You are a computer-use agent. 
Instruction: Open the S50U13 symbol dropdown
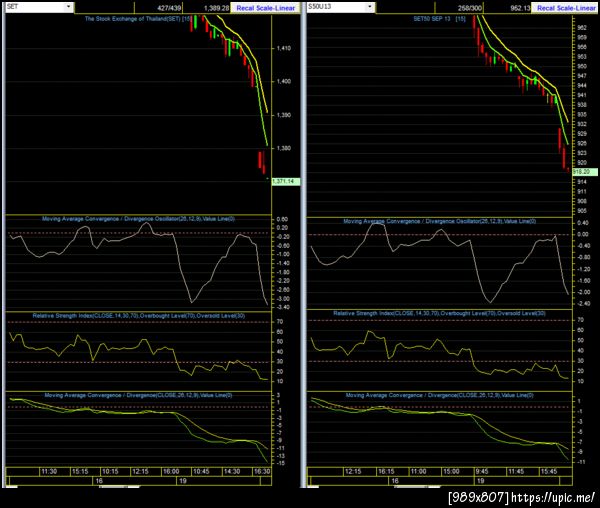(370, 7)
